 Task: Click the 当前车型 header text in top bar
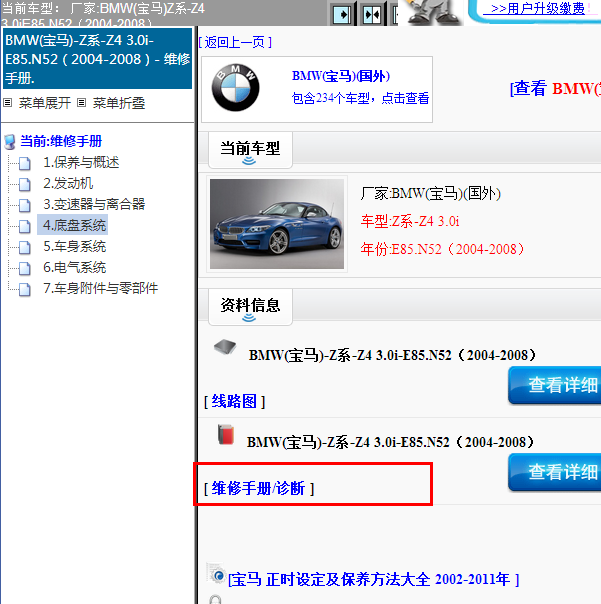pos(103,13)
